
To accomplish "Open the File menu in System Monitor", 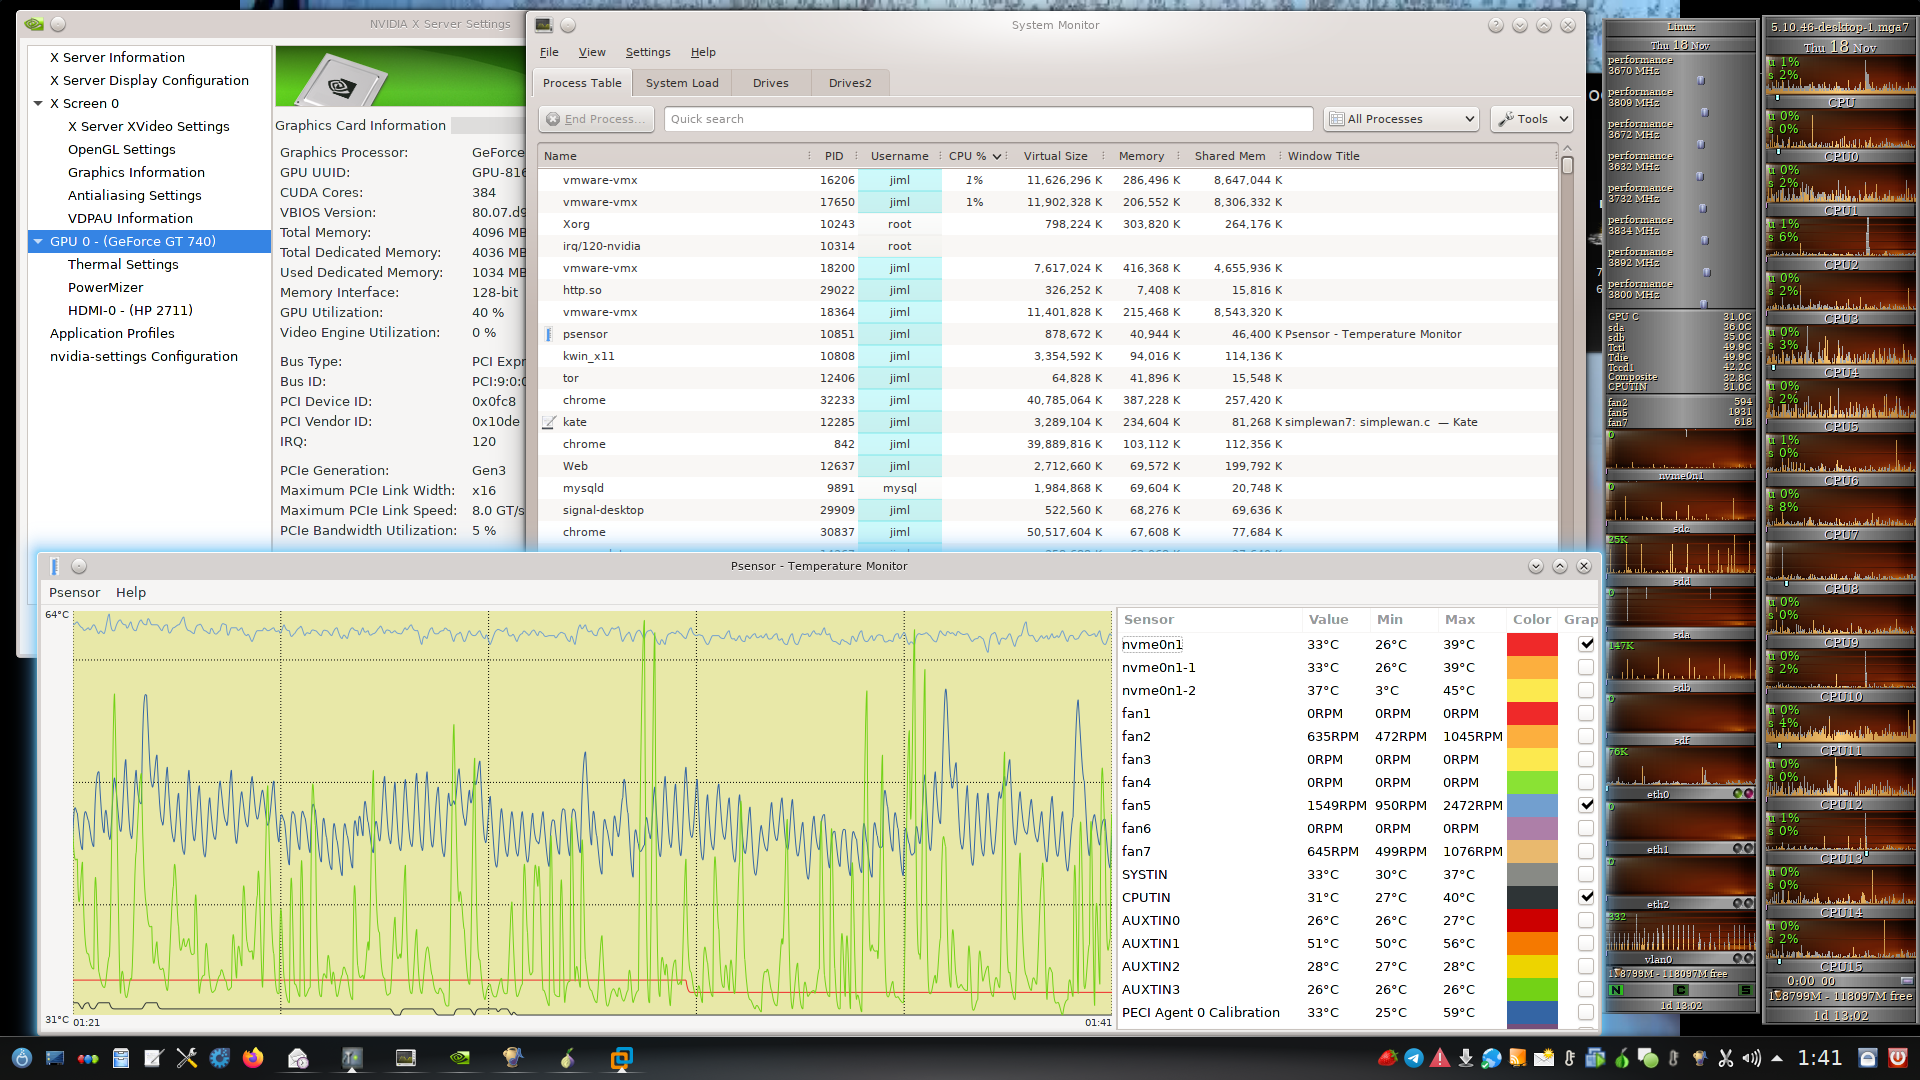I will (x=549, y=52).
